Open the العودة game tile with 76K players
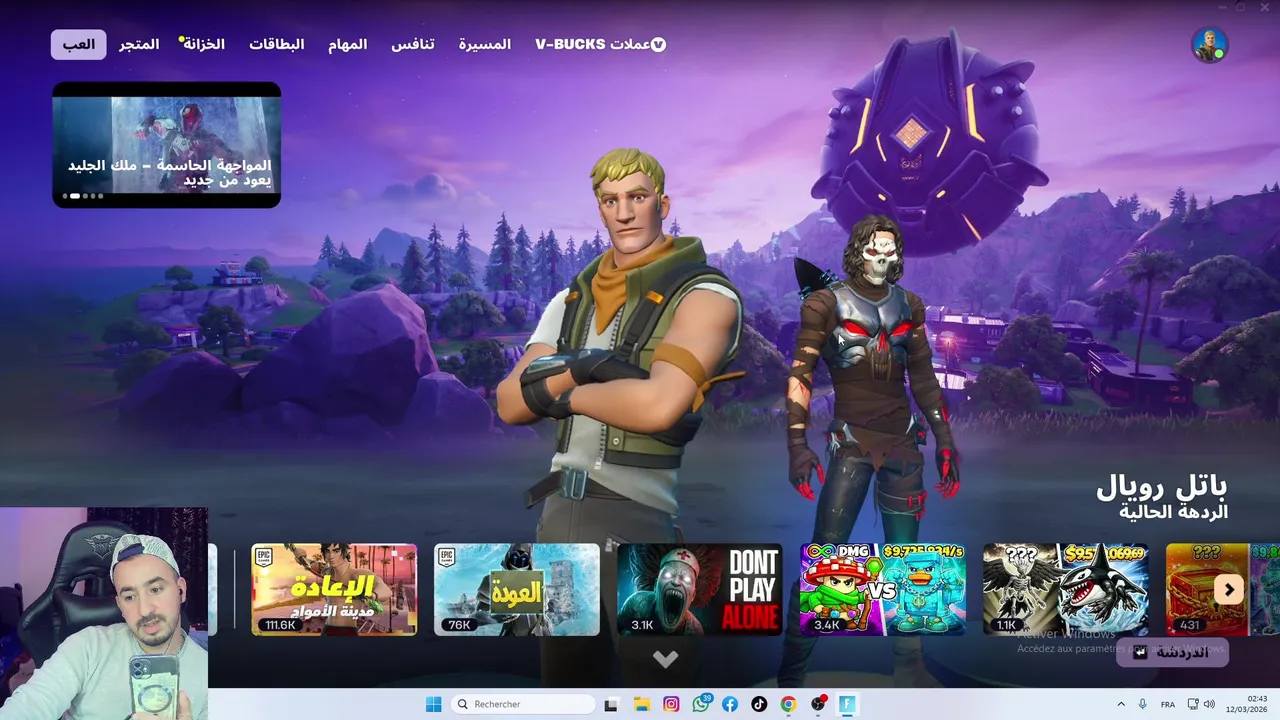Screen dimensions: 1280x720 pyautogui.click(x=517, y=590)
